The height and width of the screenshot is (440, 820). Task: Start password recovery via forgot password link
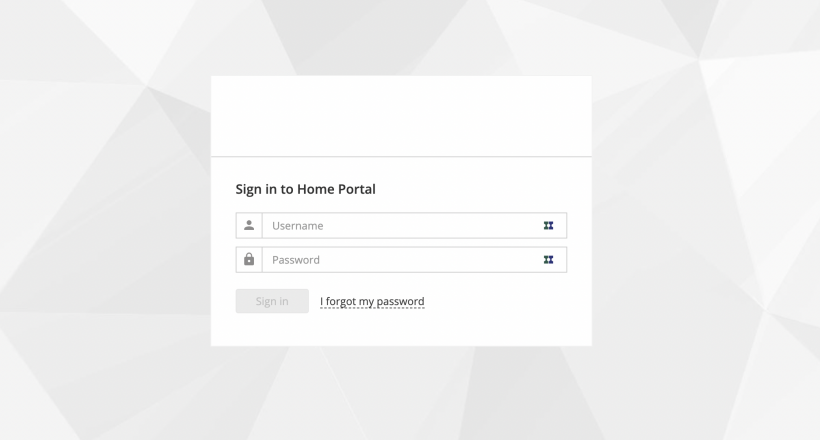[372, 301]
